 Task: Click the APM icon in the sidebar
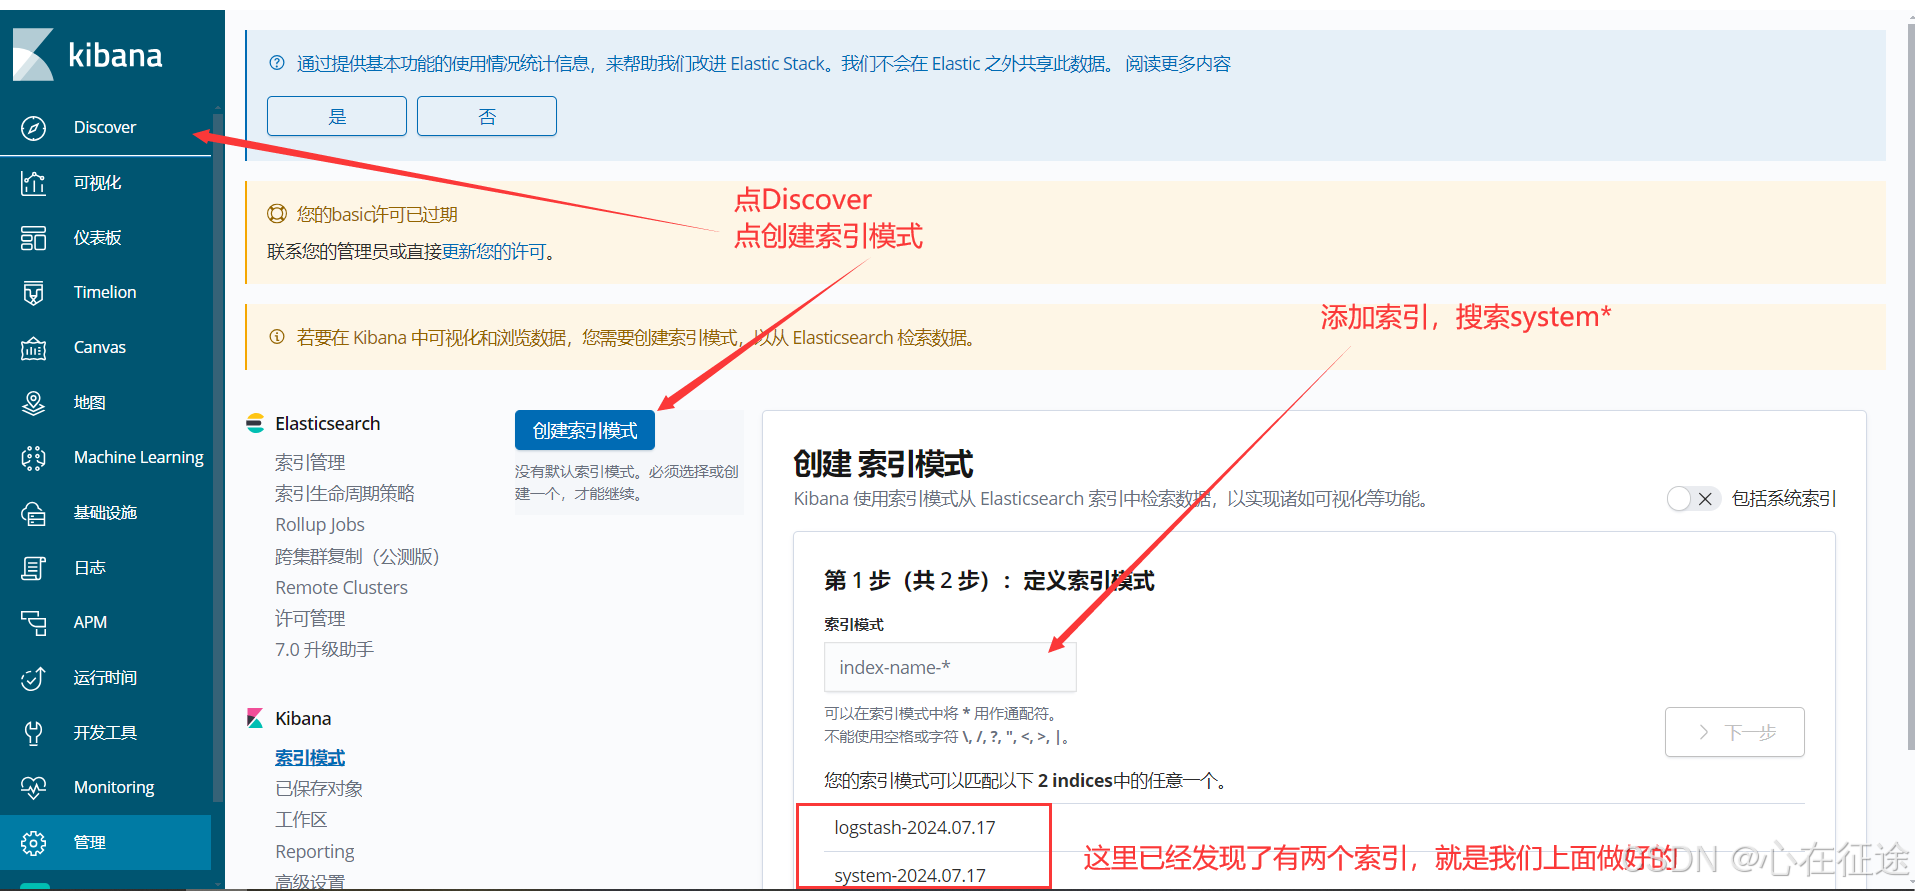pos(33,623)
